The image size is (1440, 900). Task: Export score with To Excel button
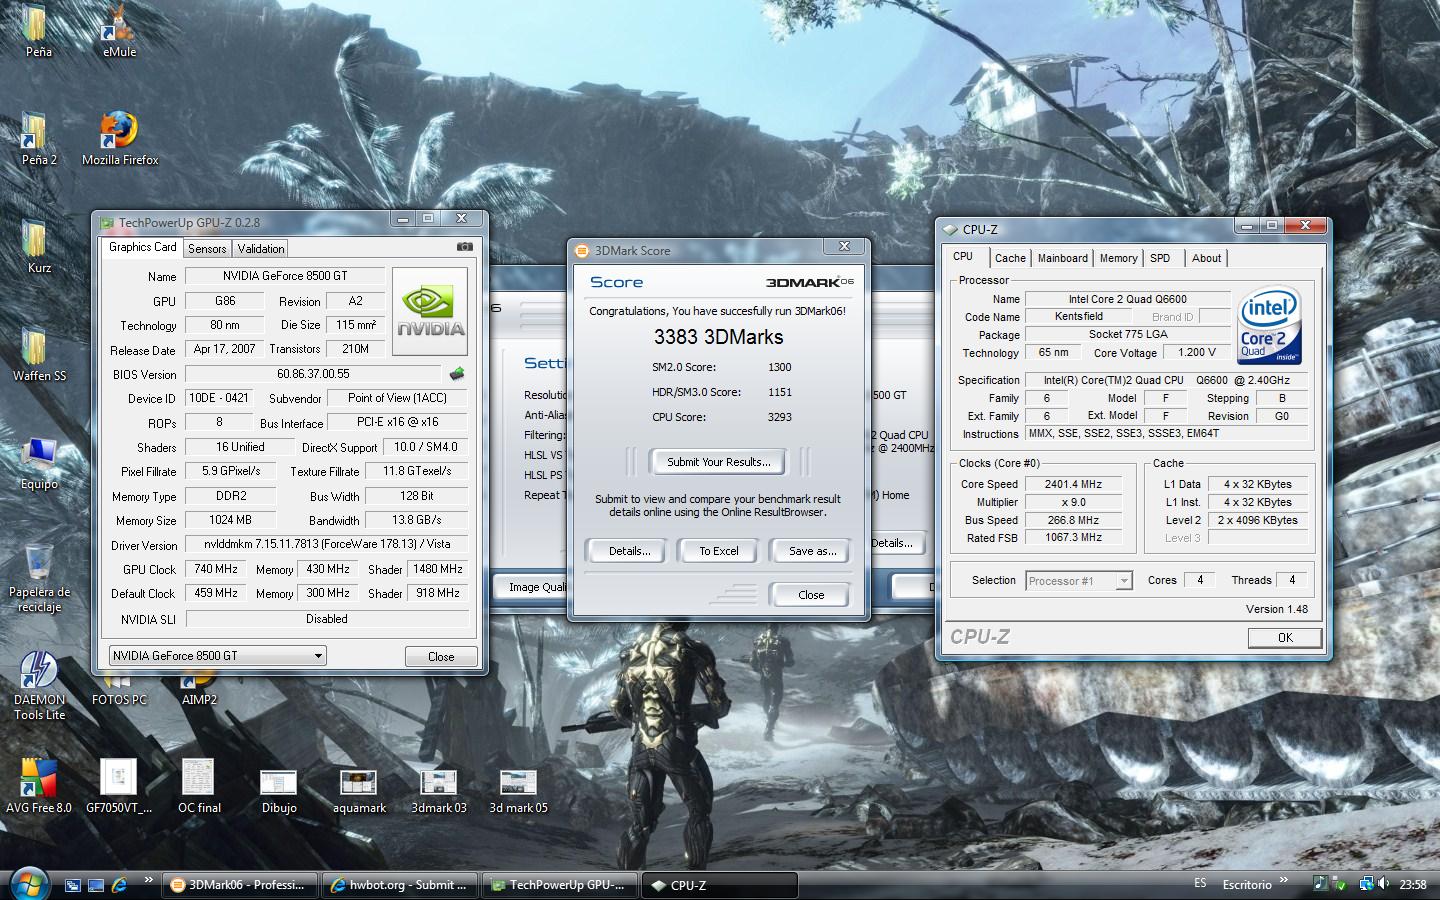click(x=719, y=551)
